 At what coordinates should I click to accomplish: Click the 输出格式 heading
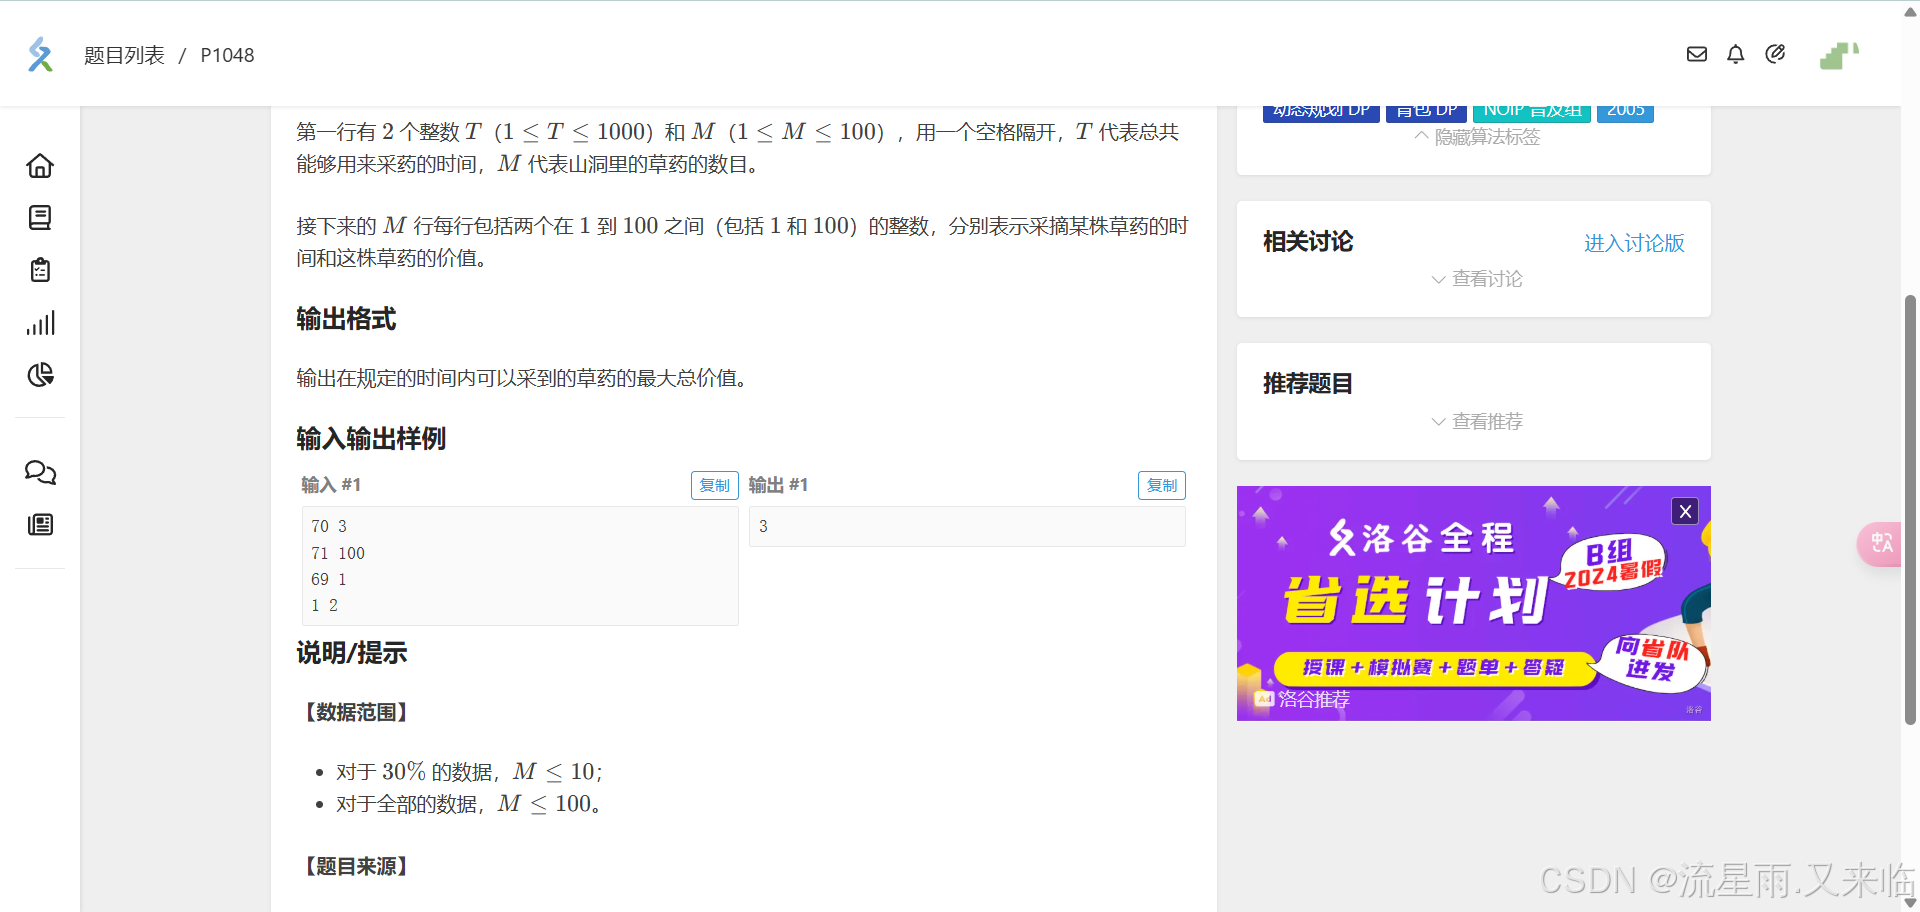(x=346, y=319)
